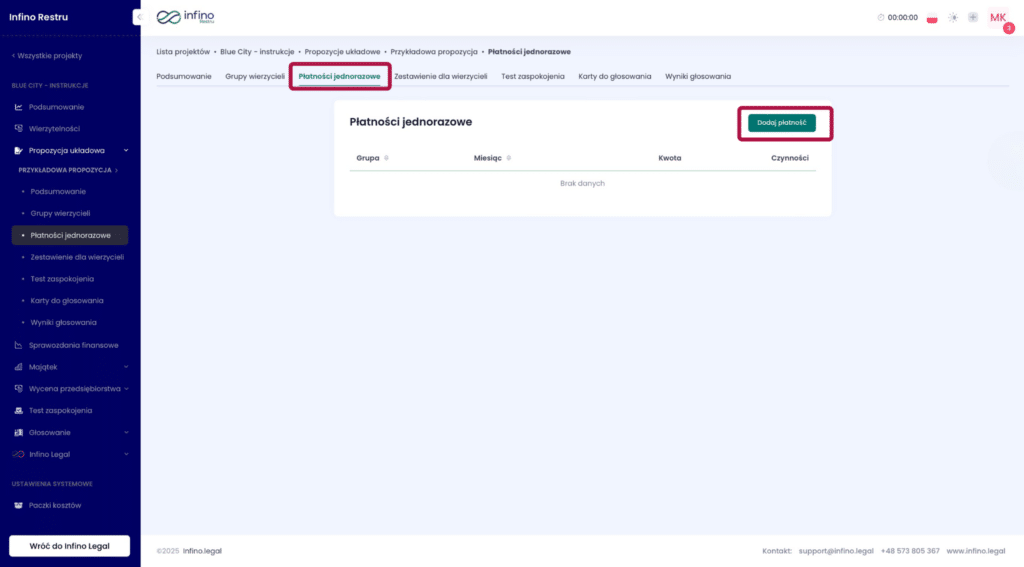The width and height of the screenshot is (1024, 567).
Task: Click the Dodaj płatność button
Action: (x=781, y=122)
